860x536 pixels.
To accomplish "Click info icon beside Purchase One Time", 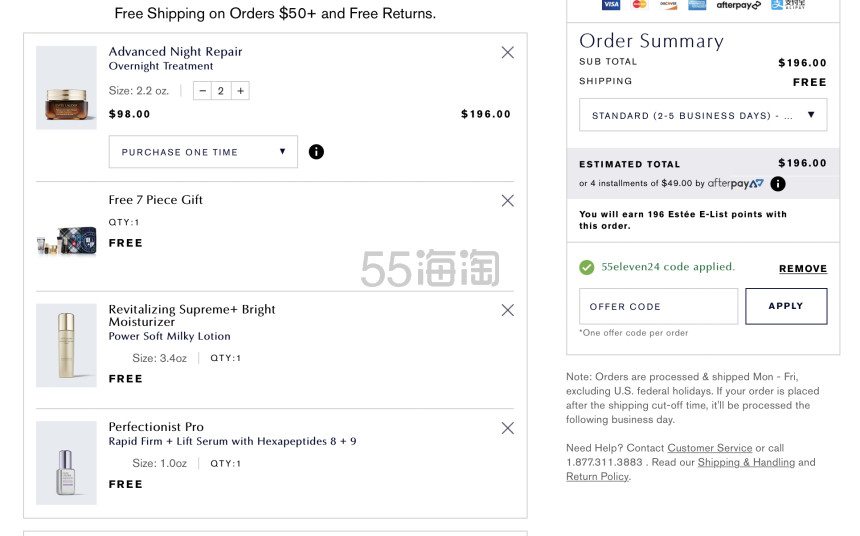I will pos(316,152).
